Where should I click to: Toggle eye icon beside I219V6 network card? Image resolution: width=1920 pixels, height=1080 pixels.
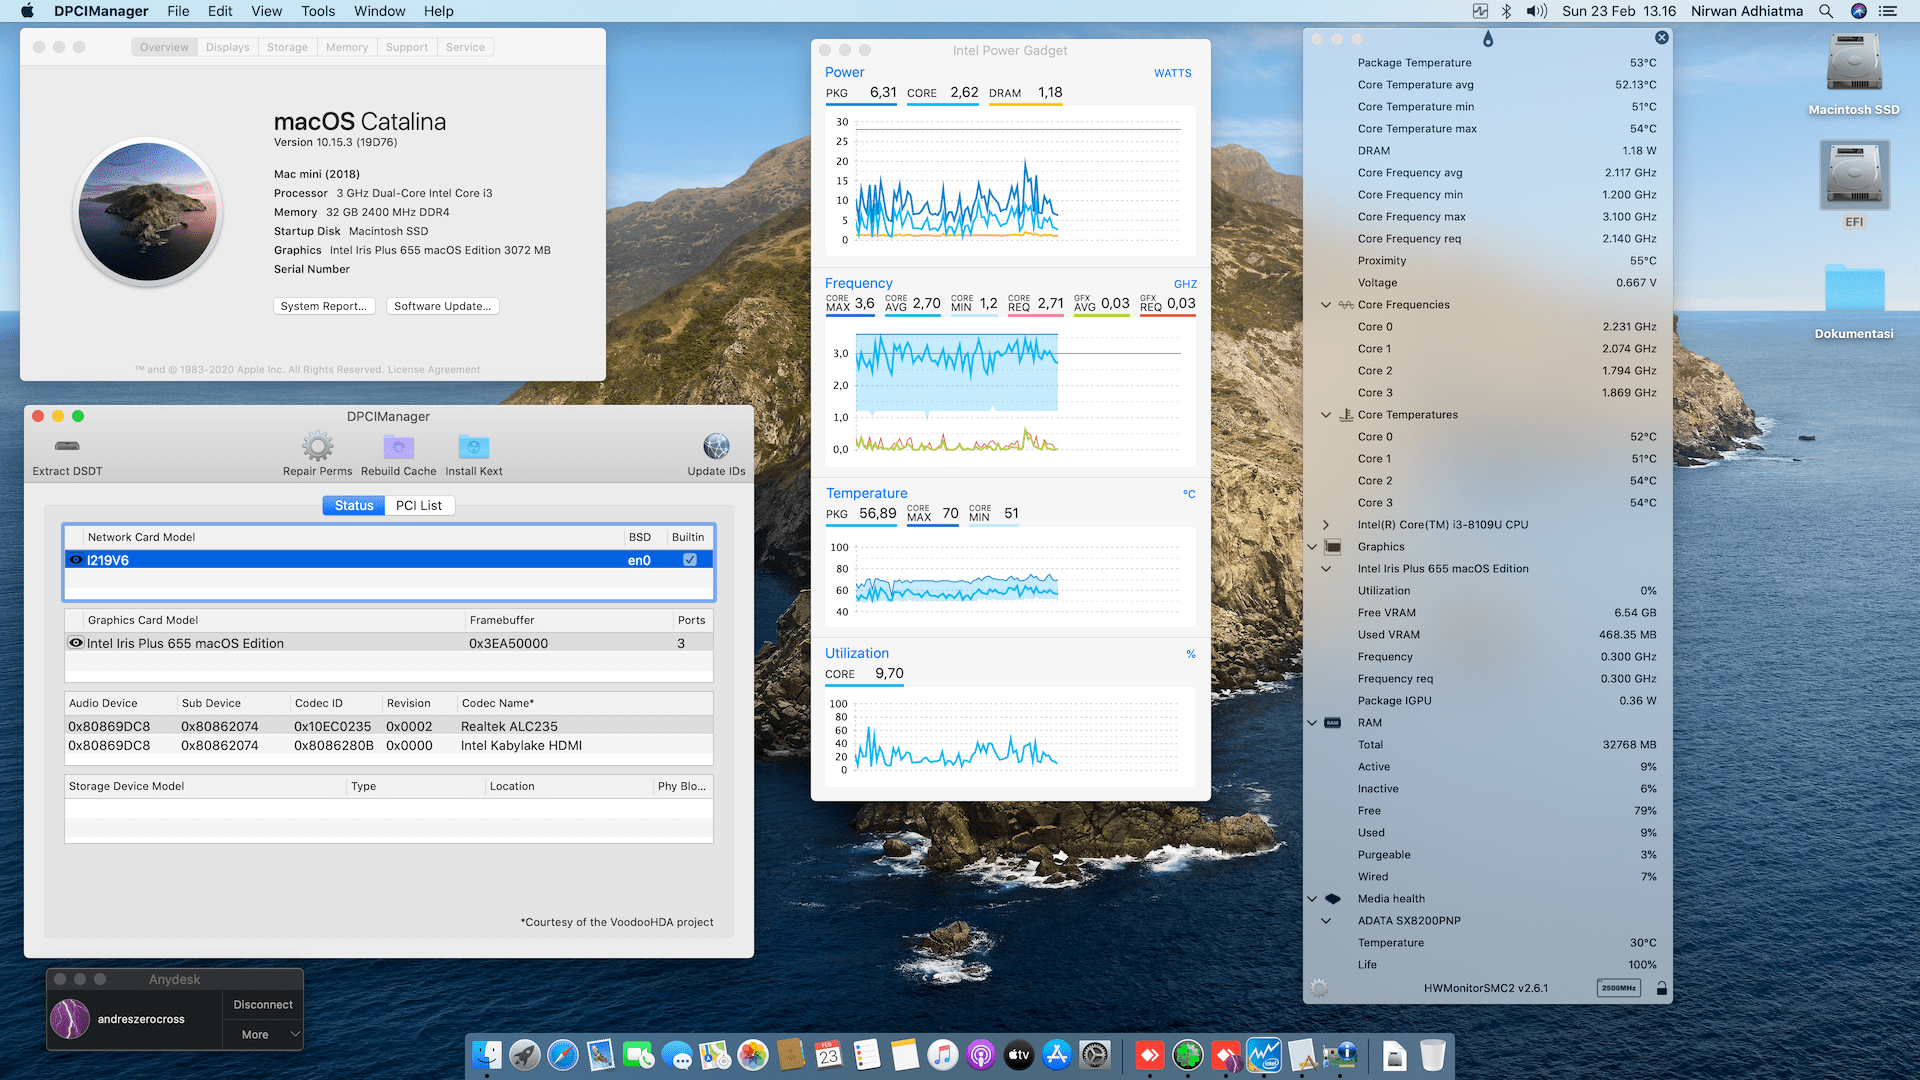point(76,560)
